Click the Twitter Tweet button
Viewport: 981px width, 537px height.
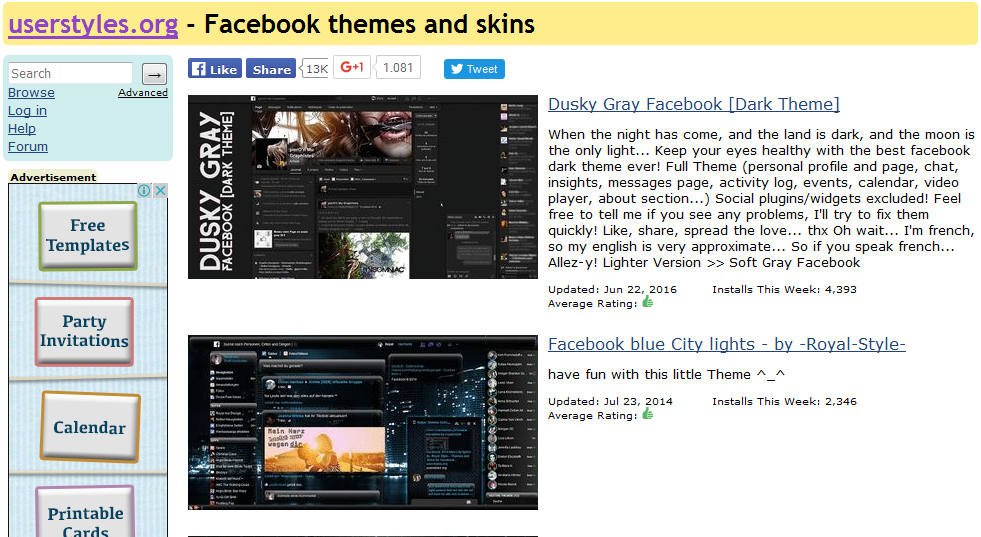(474, 69)
